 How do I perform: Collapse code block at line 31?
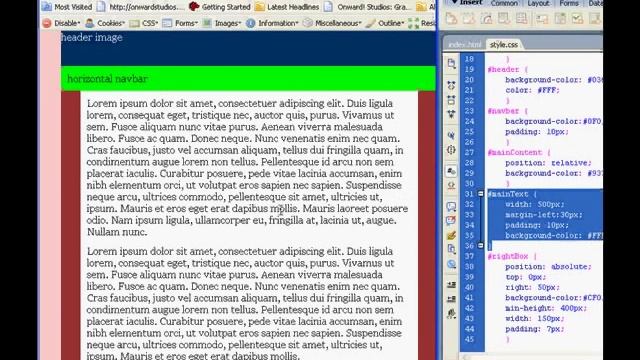click(481, 194)
